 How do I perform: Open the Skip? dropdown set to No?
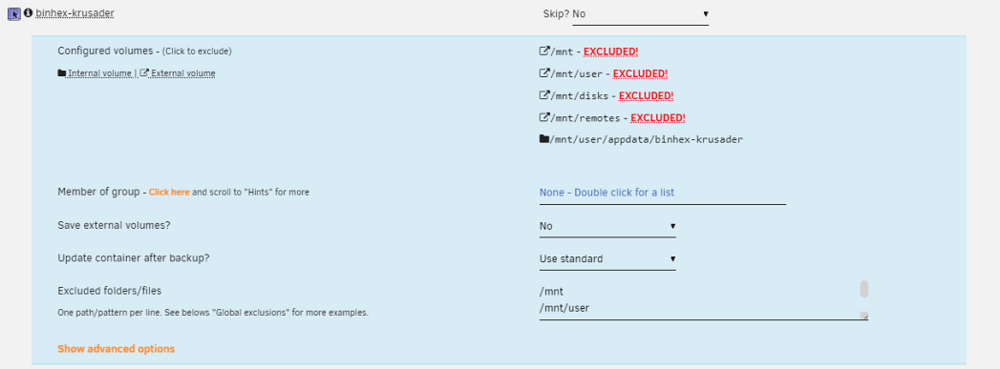(640, 14)
